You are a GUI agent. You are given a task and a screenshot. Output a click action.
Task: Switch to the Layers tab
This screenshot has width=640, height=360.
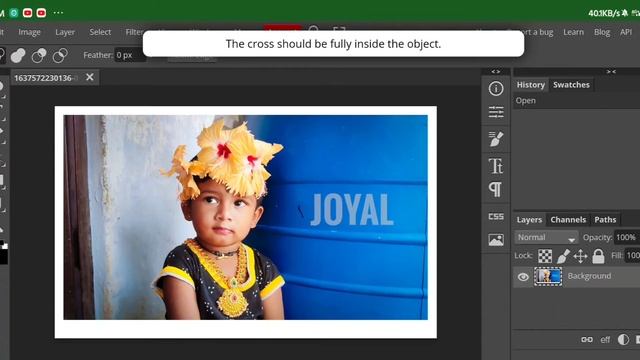pos(529,220)
